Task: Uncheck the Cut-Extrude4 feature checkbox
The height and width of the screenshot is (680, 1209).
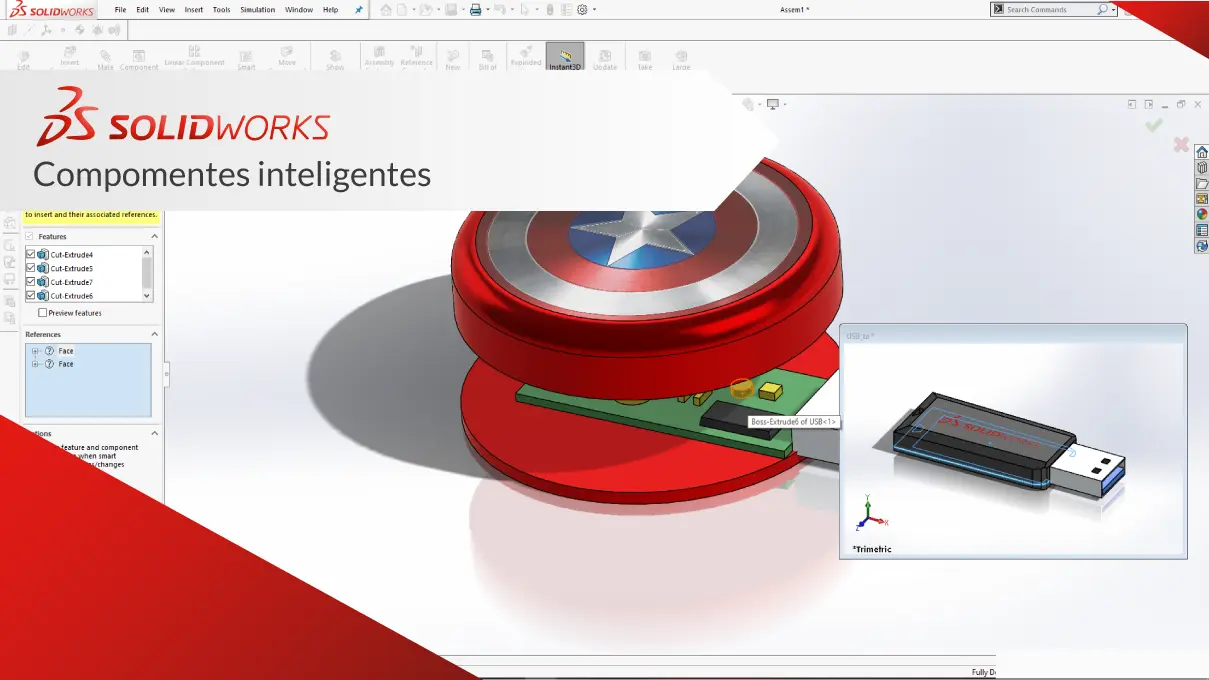Action: point(30,255)
